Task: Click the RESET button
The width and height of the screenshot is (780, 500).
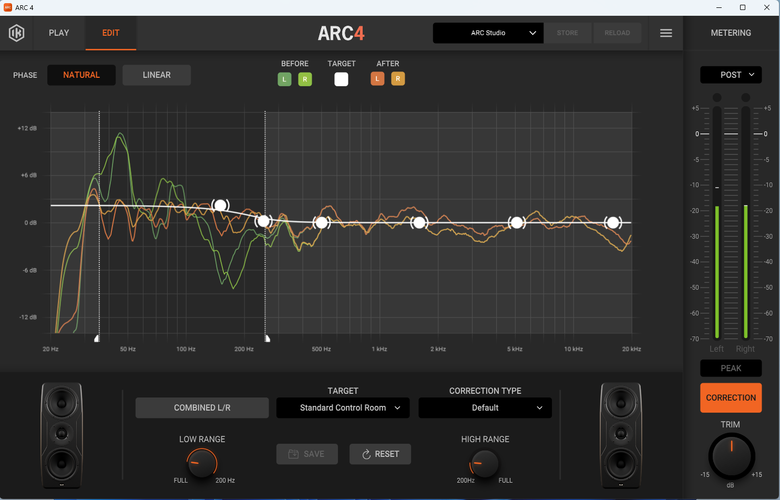Action: pos(380,454)
